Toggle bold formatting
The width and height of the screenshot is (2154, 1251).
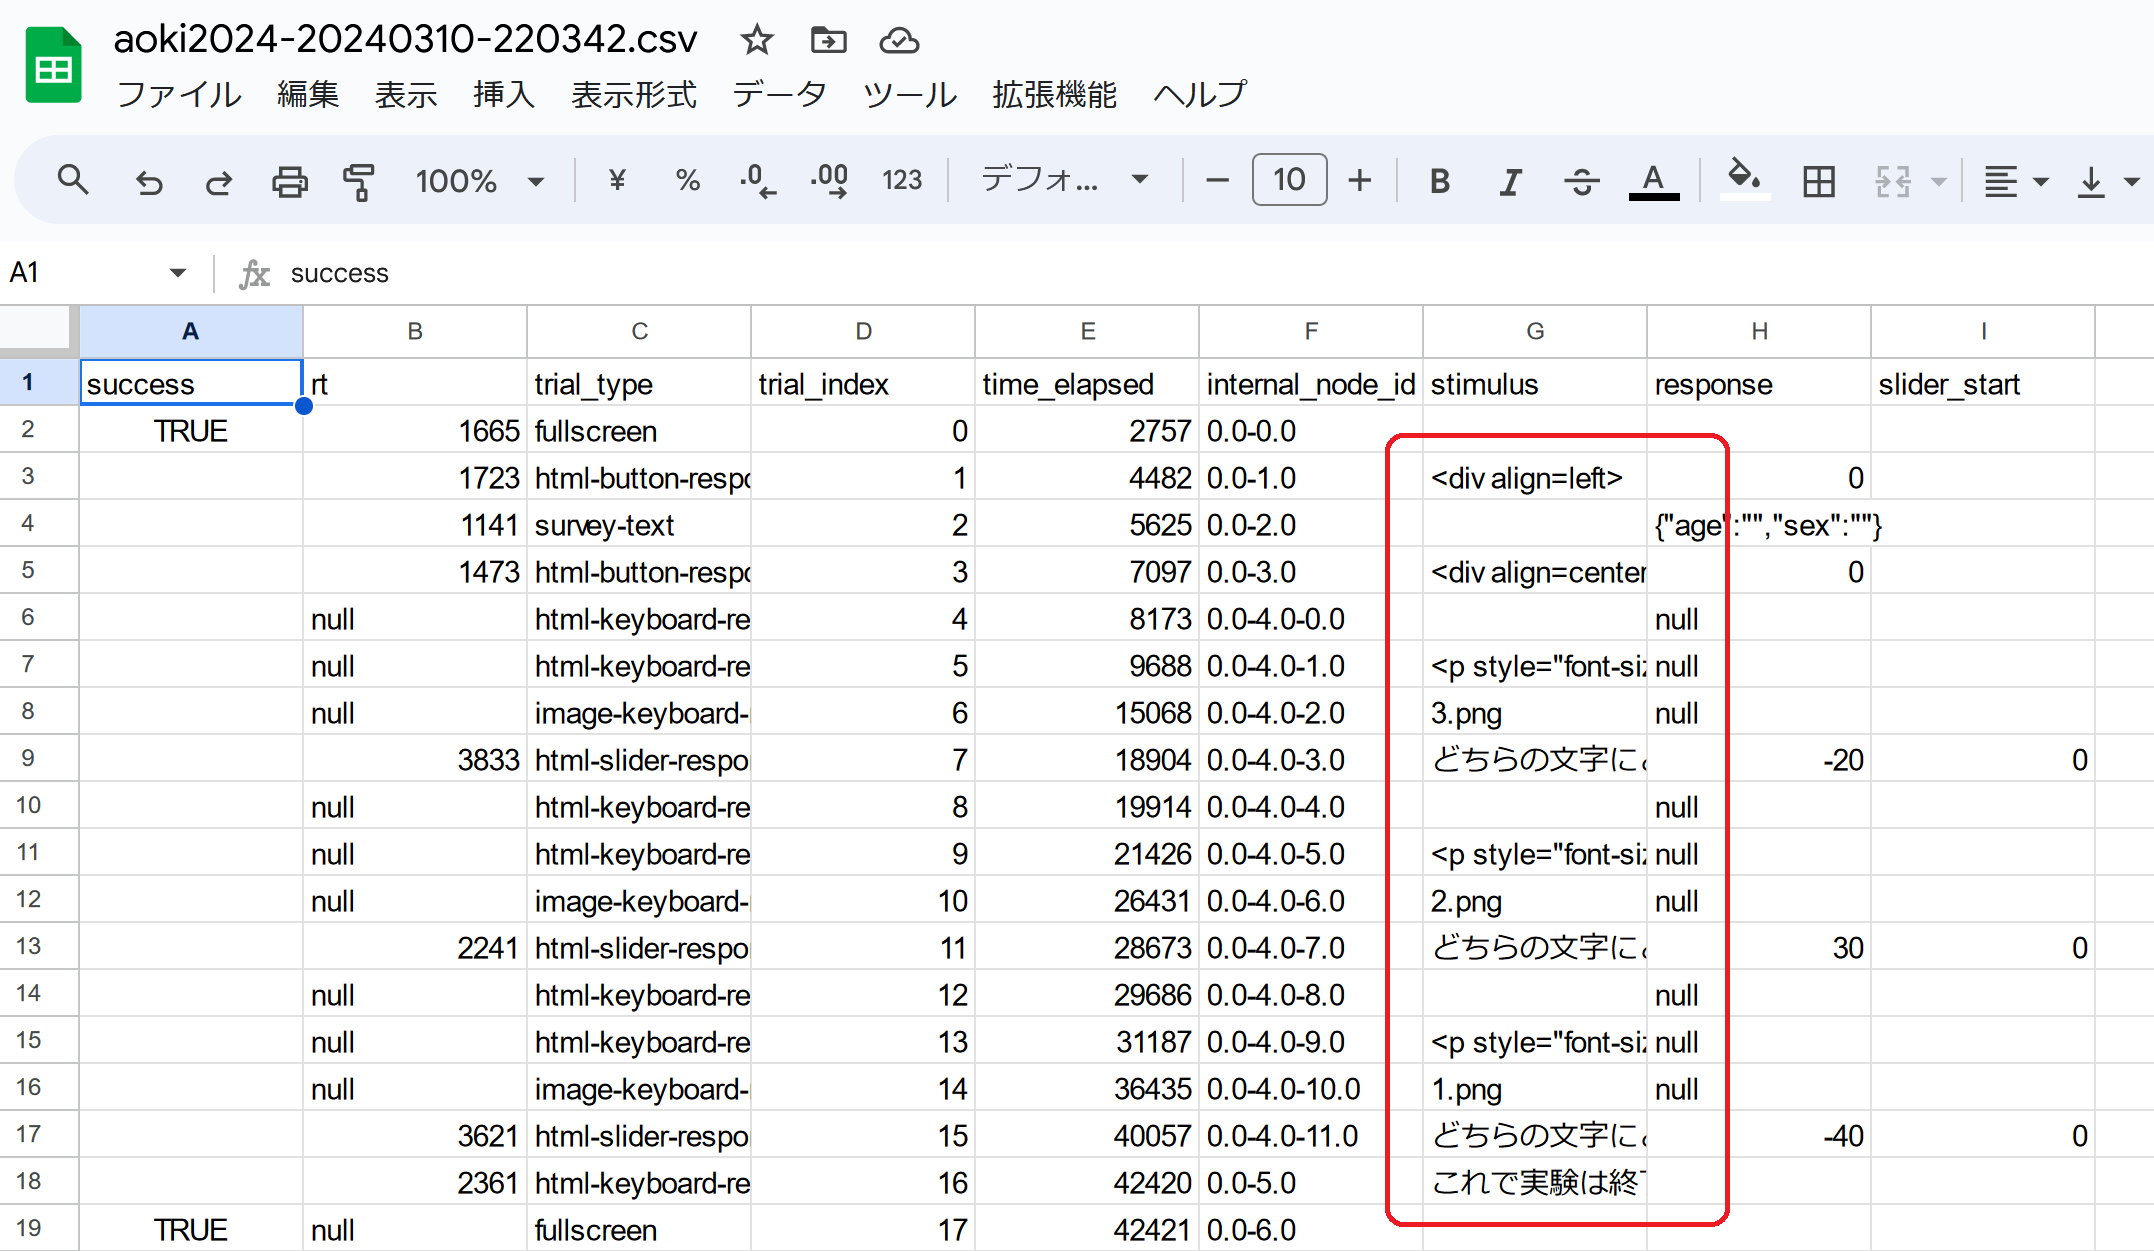pyautogui.click(x=1439, y=181)
